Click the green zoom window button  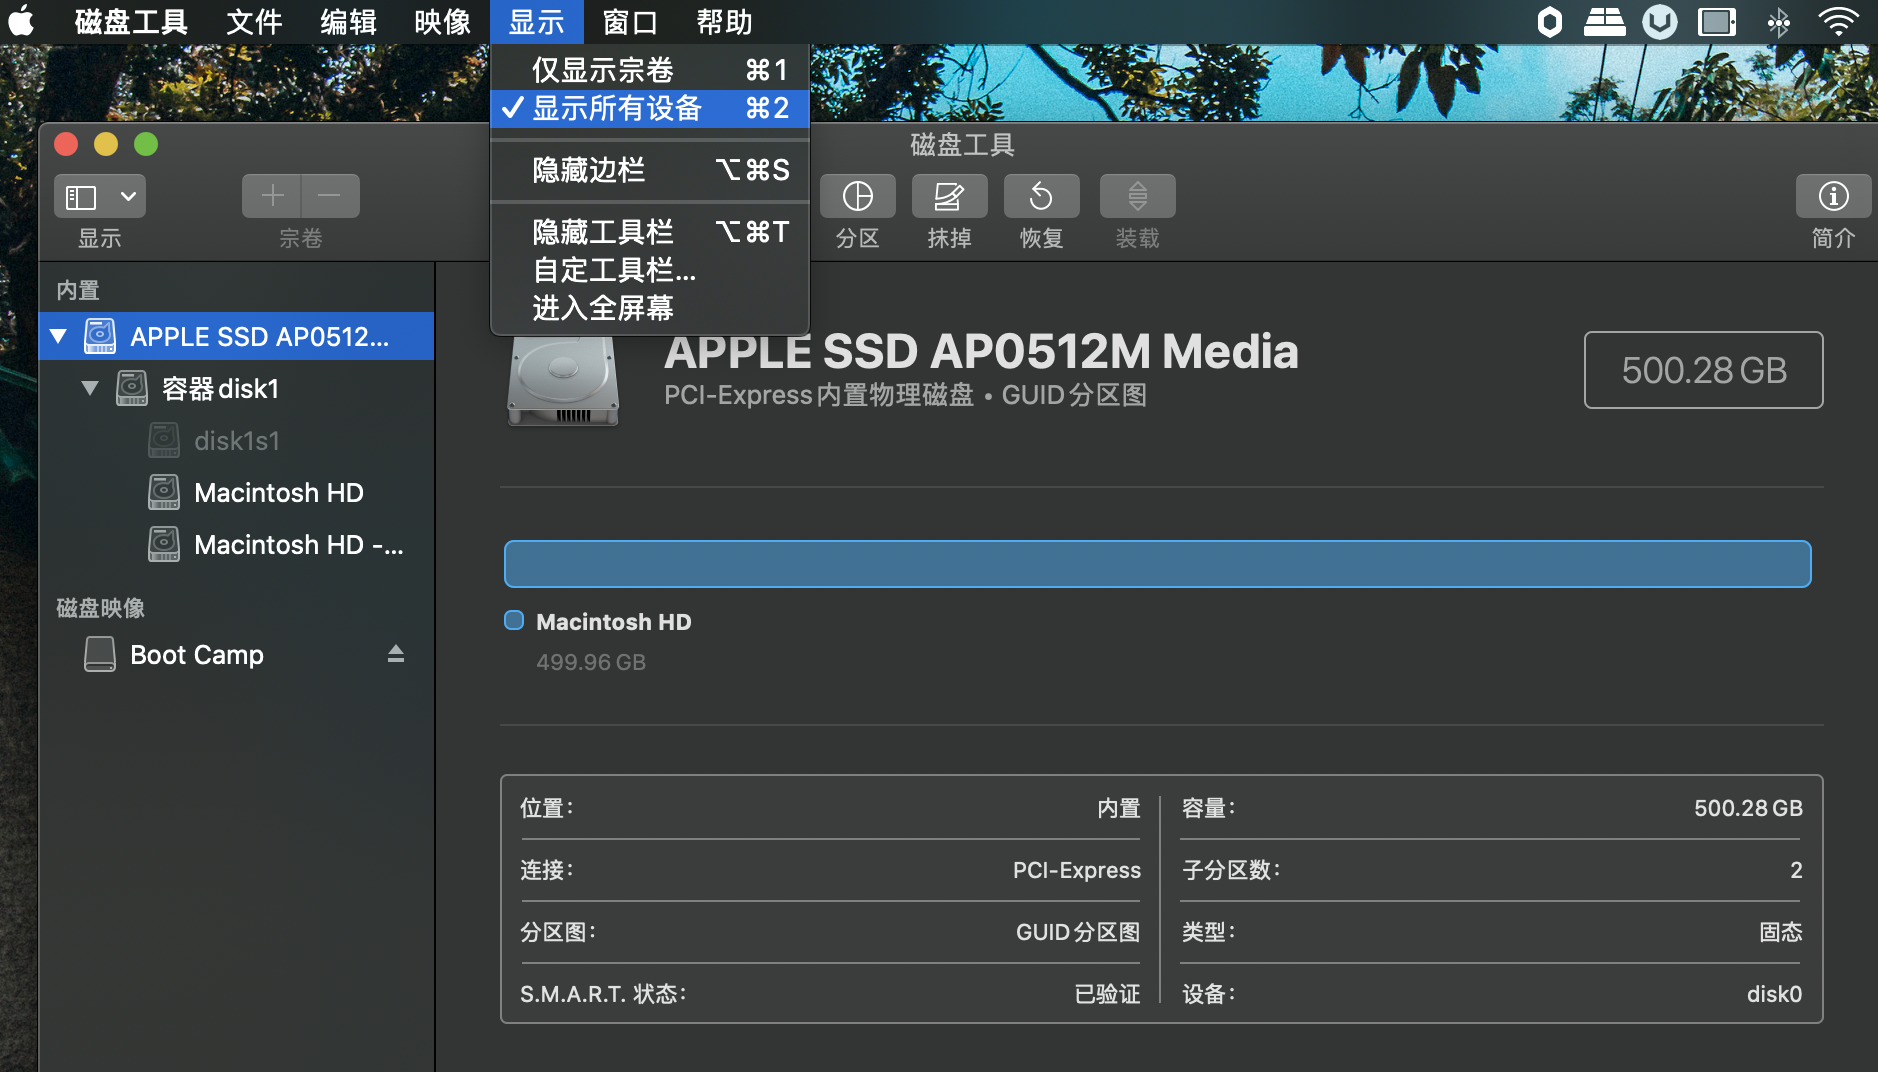(x=146, y=144)
